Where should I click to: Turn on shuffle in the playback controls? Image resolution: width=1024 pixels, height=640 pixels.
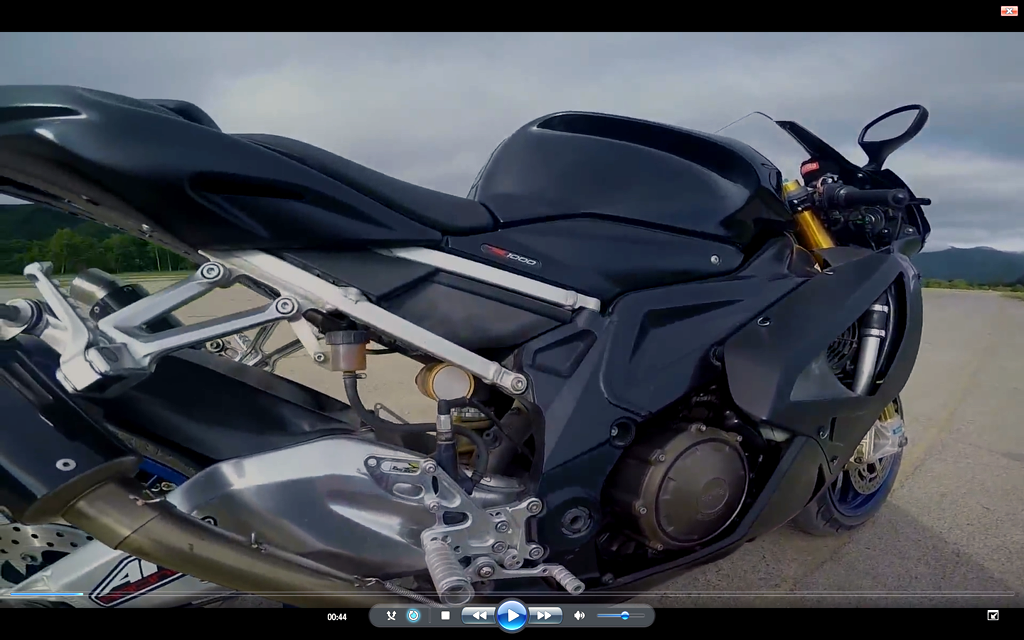tap(391, 615)
